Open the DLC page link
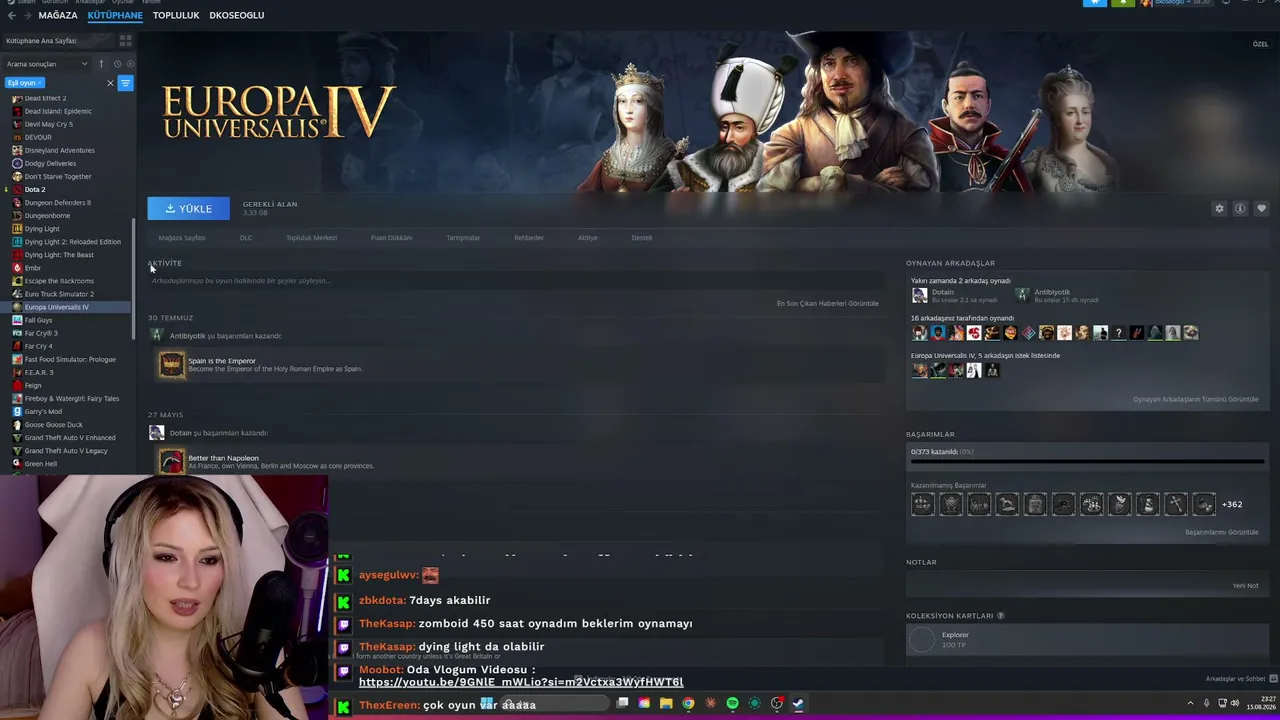 [x=246, y=238]
